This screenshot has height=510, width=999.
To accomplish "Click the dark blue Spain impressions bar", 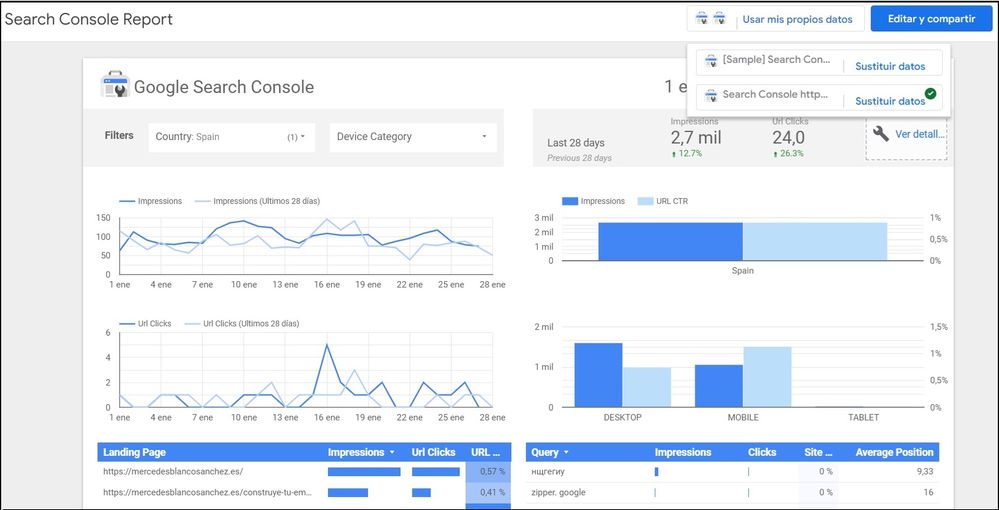I will [x=670, y=241].
